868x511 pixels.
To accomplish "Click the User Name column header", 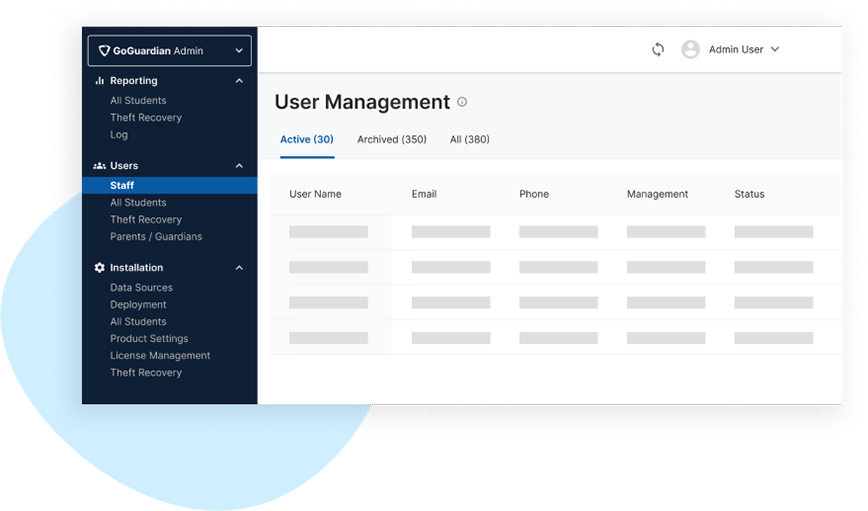I will (315, 194).
